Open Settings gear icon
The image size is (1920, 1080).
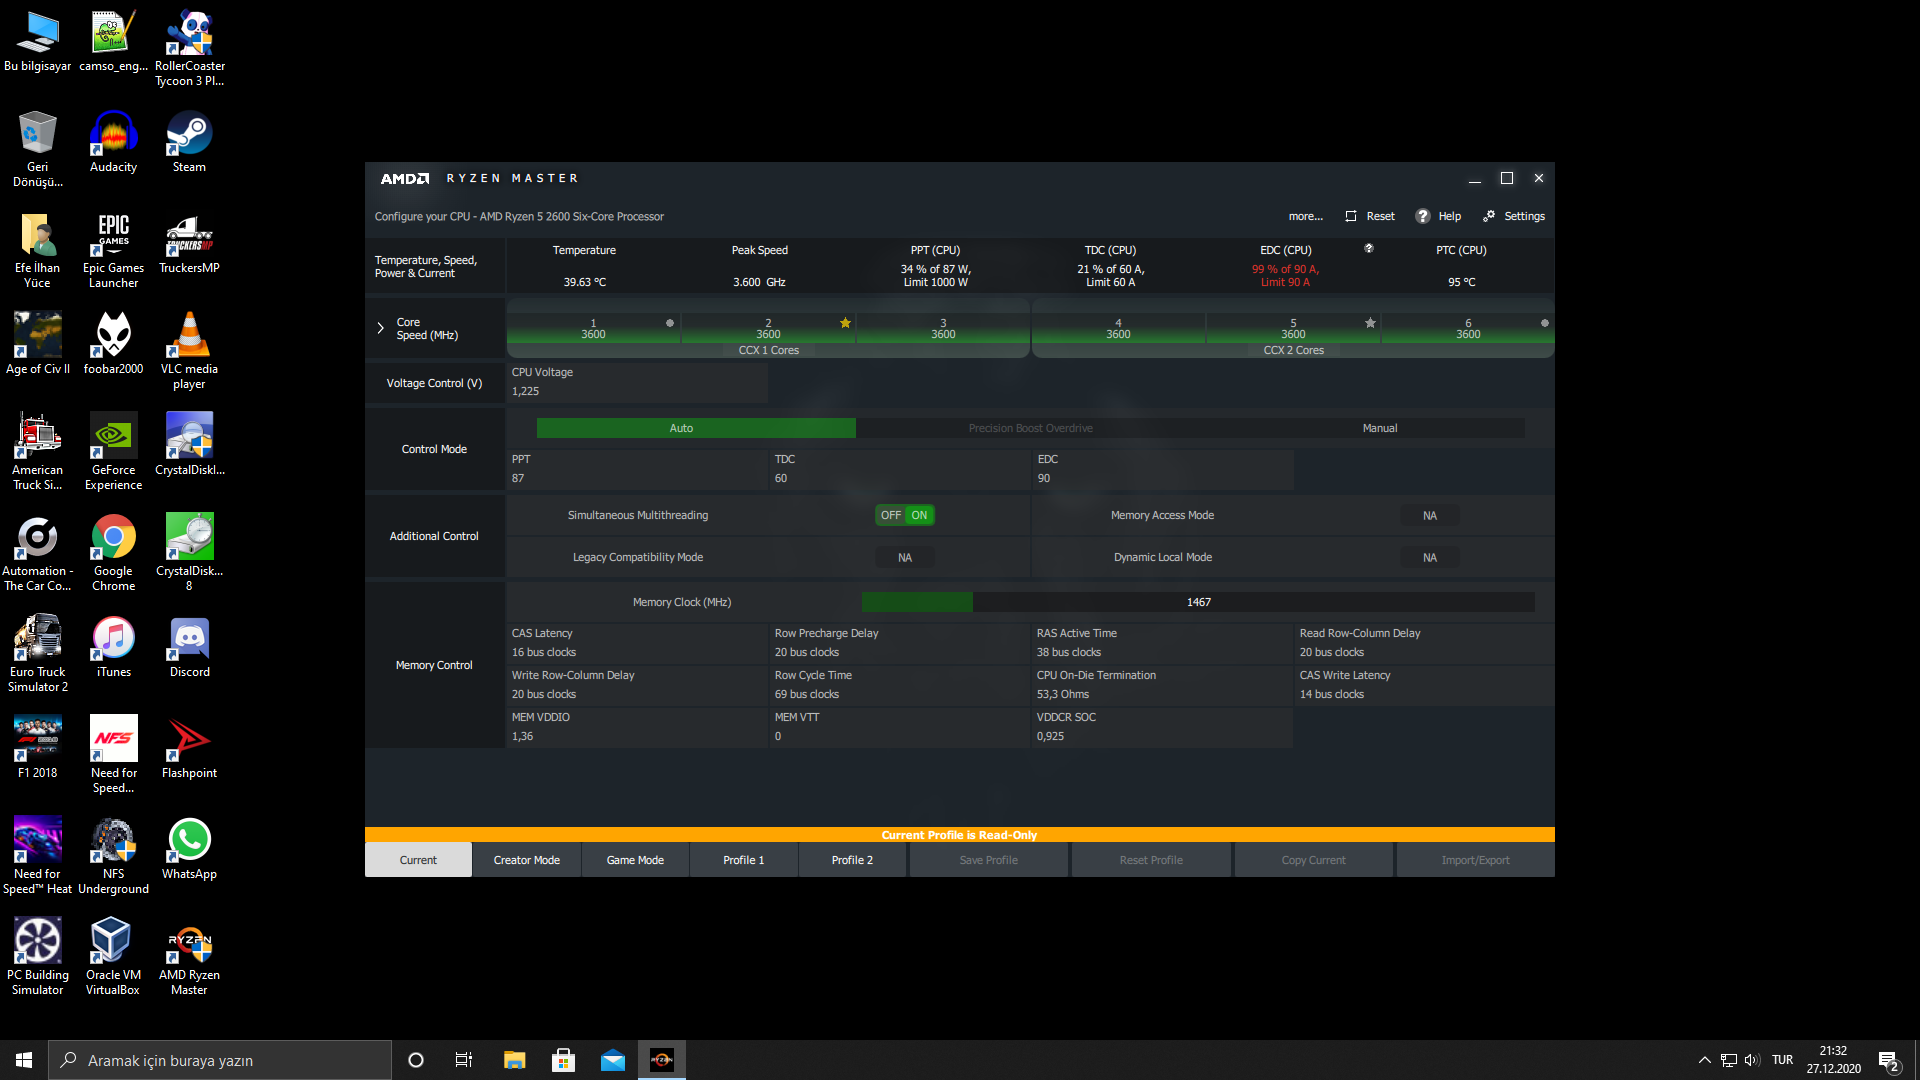click(x=1489, y=216)
